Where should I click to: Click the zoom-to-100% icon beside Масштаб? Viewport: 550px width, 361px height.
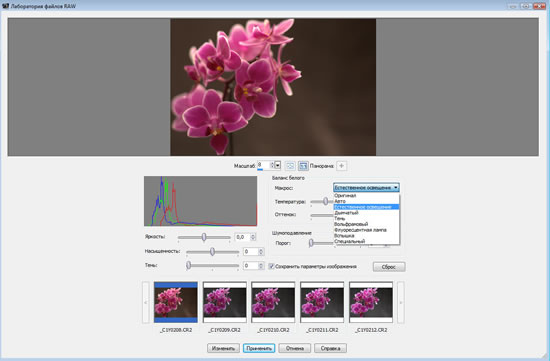click(x=290, y=166)
